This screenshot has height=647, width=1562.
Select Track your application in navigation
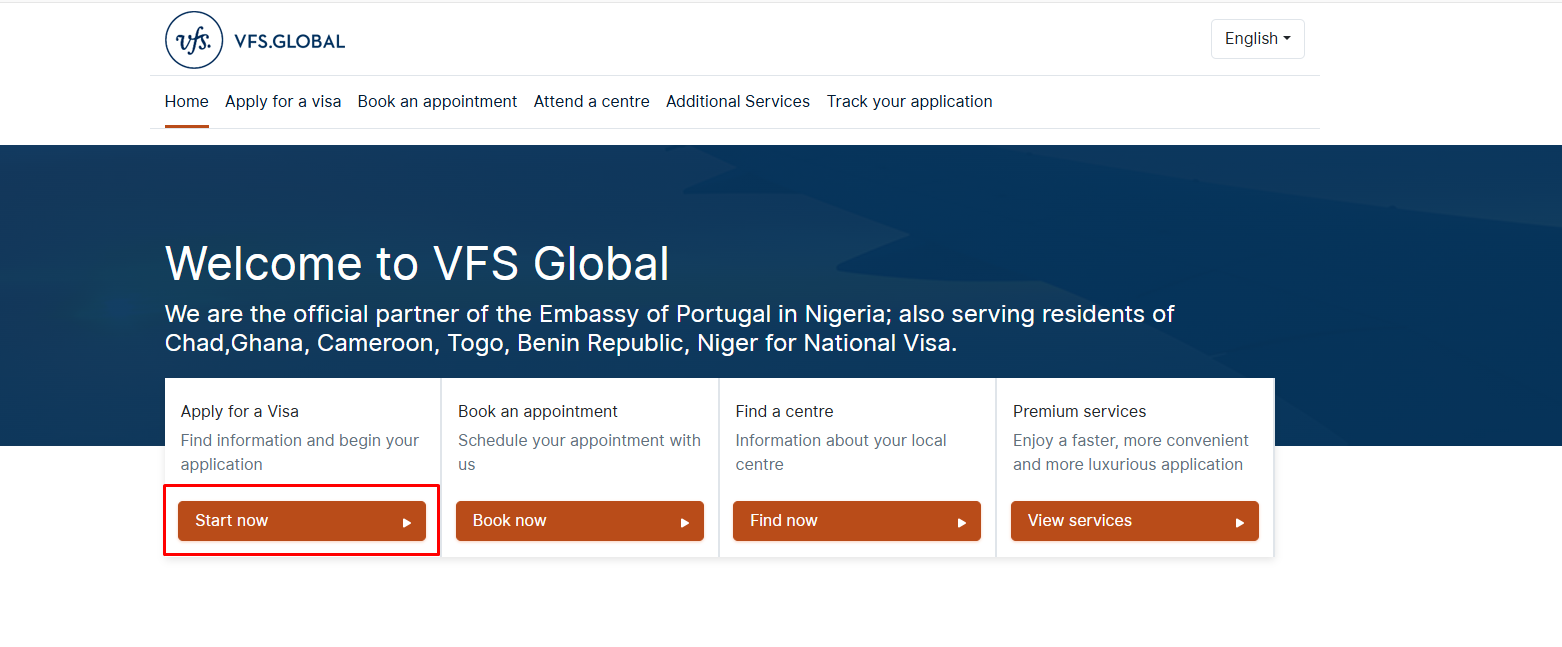pos(909,101)
